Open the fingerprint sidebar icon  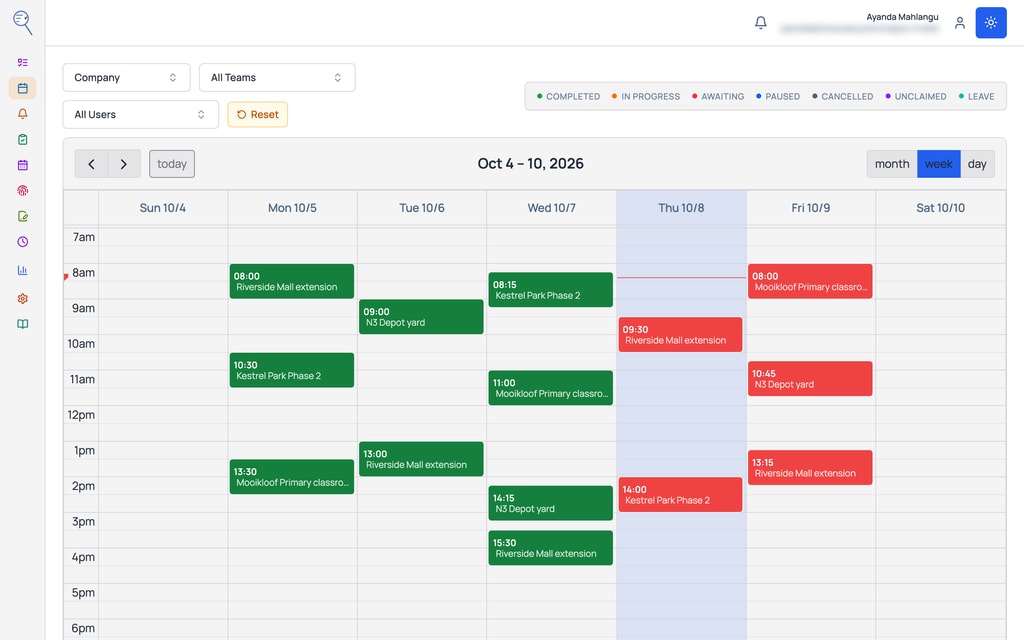click(x=22, y=191)
